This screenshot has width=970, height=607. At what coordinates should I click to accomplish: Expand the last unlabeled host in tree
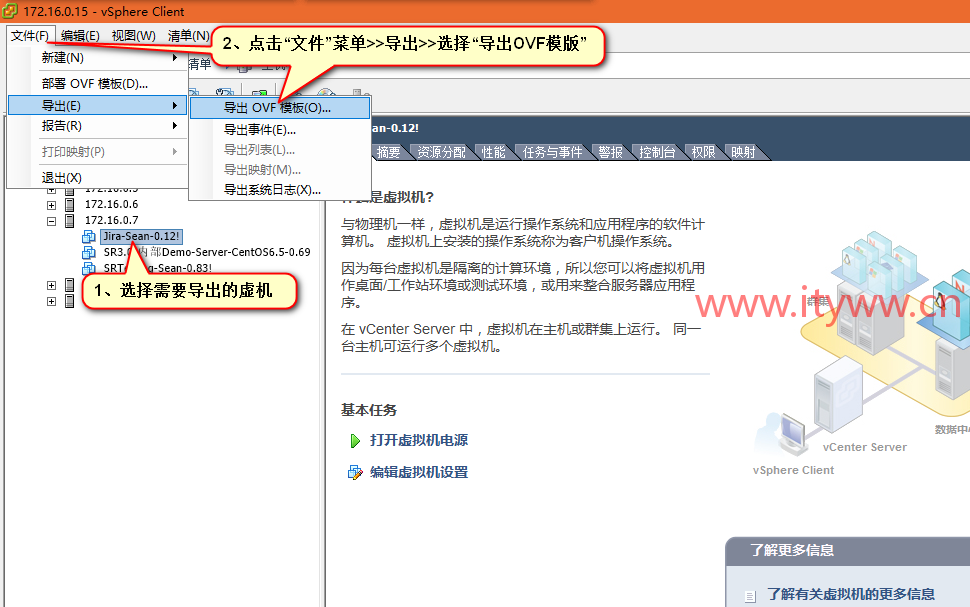pos(51,301)
